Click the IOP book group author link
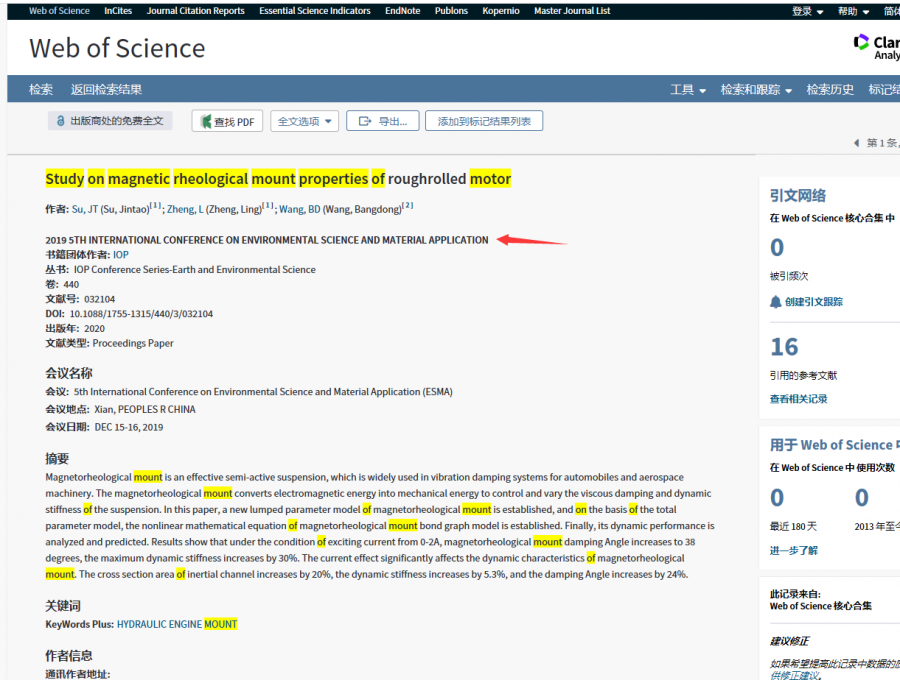This screenshot has width=900, height=680. [x=121, y=255]
